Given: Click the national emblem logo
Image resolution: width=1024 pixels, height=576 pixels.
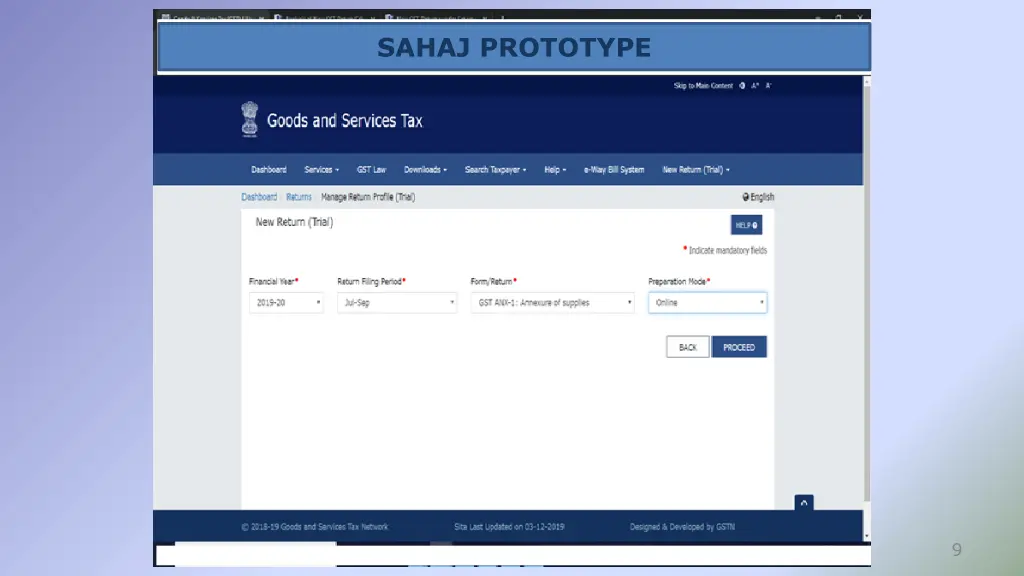Looking at the screenshot, I should tap(249, 120).
